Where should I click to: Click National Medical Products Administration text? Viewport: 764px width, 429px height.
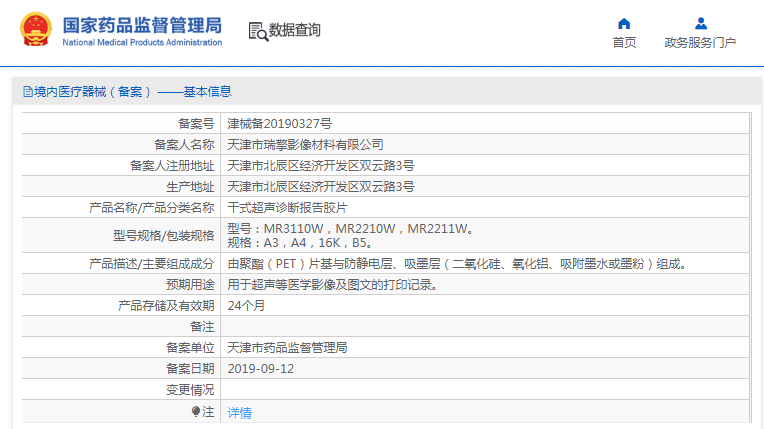pyautogui.click(x=142, y=42)
